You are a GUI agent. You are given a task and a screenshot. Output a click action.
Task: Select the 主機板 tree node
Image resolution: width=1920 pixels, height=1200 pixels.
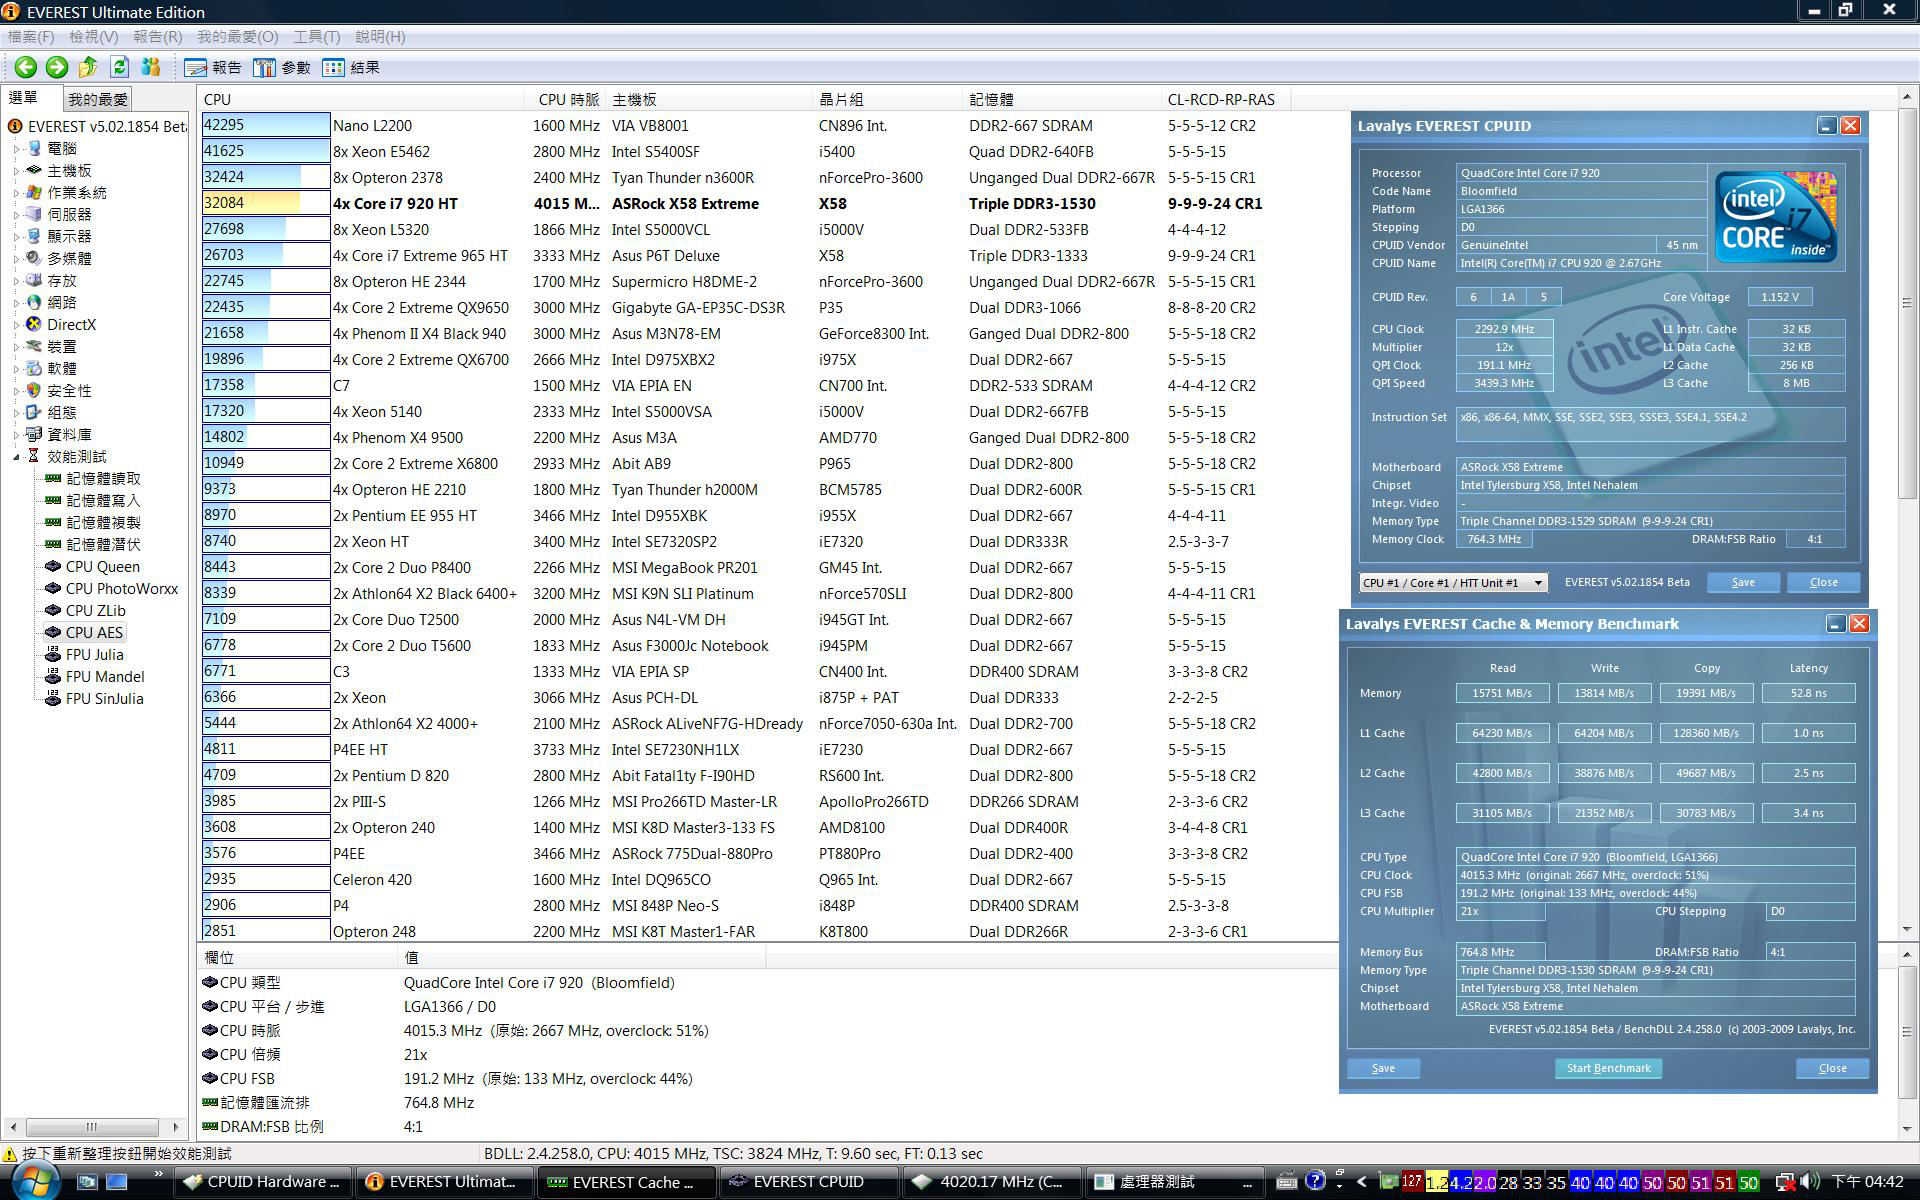click(x=69, y=170)
